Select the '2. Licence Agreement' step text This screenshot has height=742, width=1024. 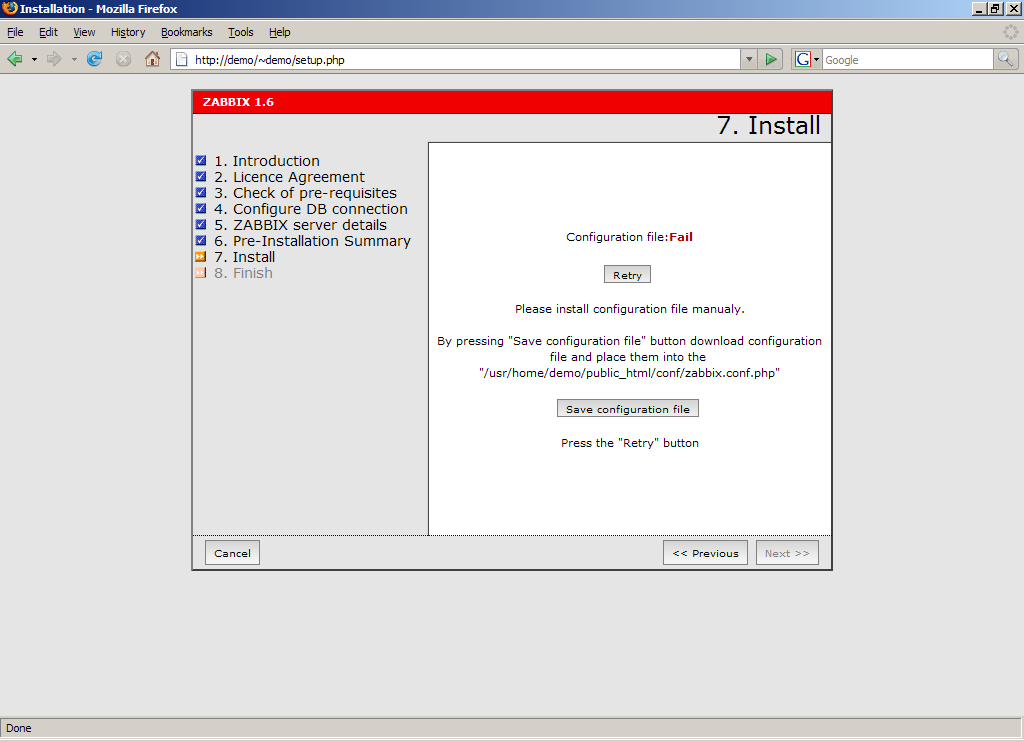pos(289,177)
